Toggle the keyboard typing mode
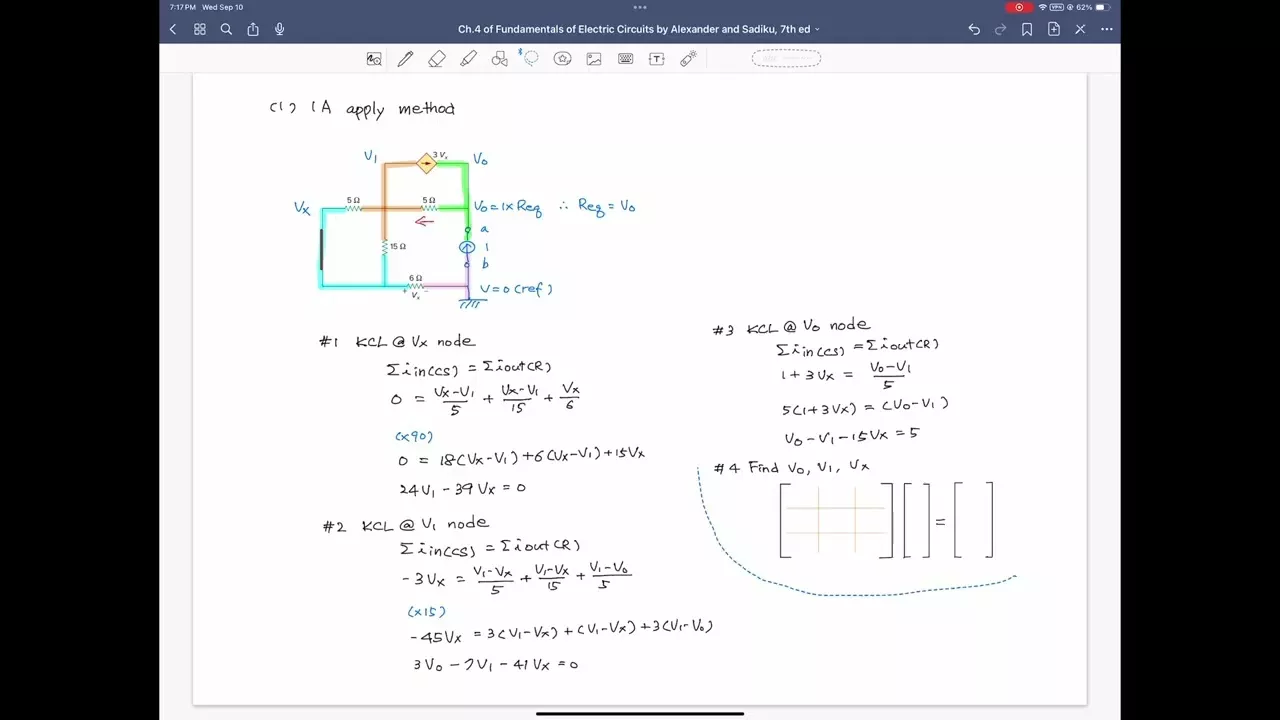The width and height of the screenshot is (1280, 720). click(x=625, y=59)
